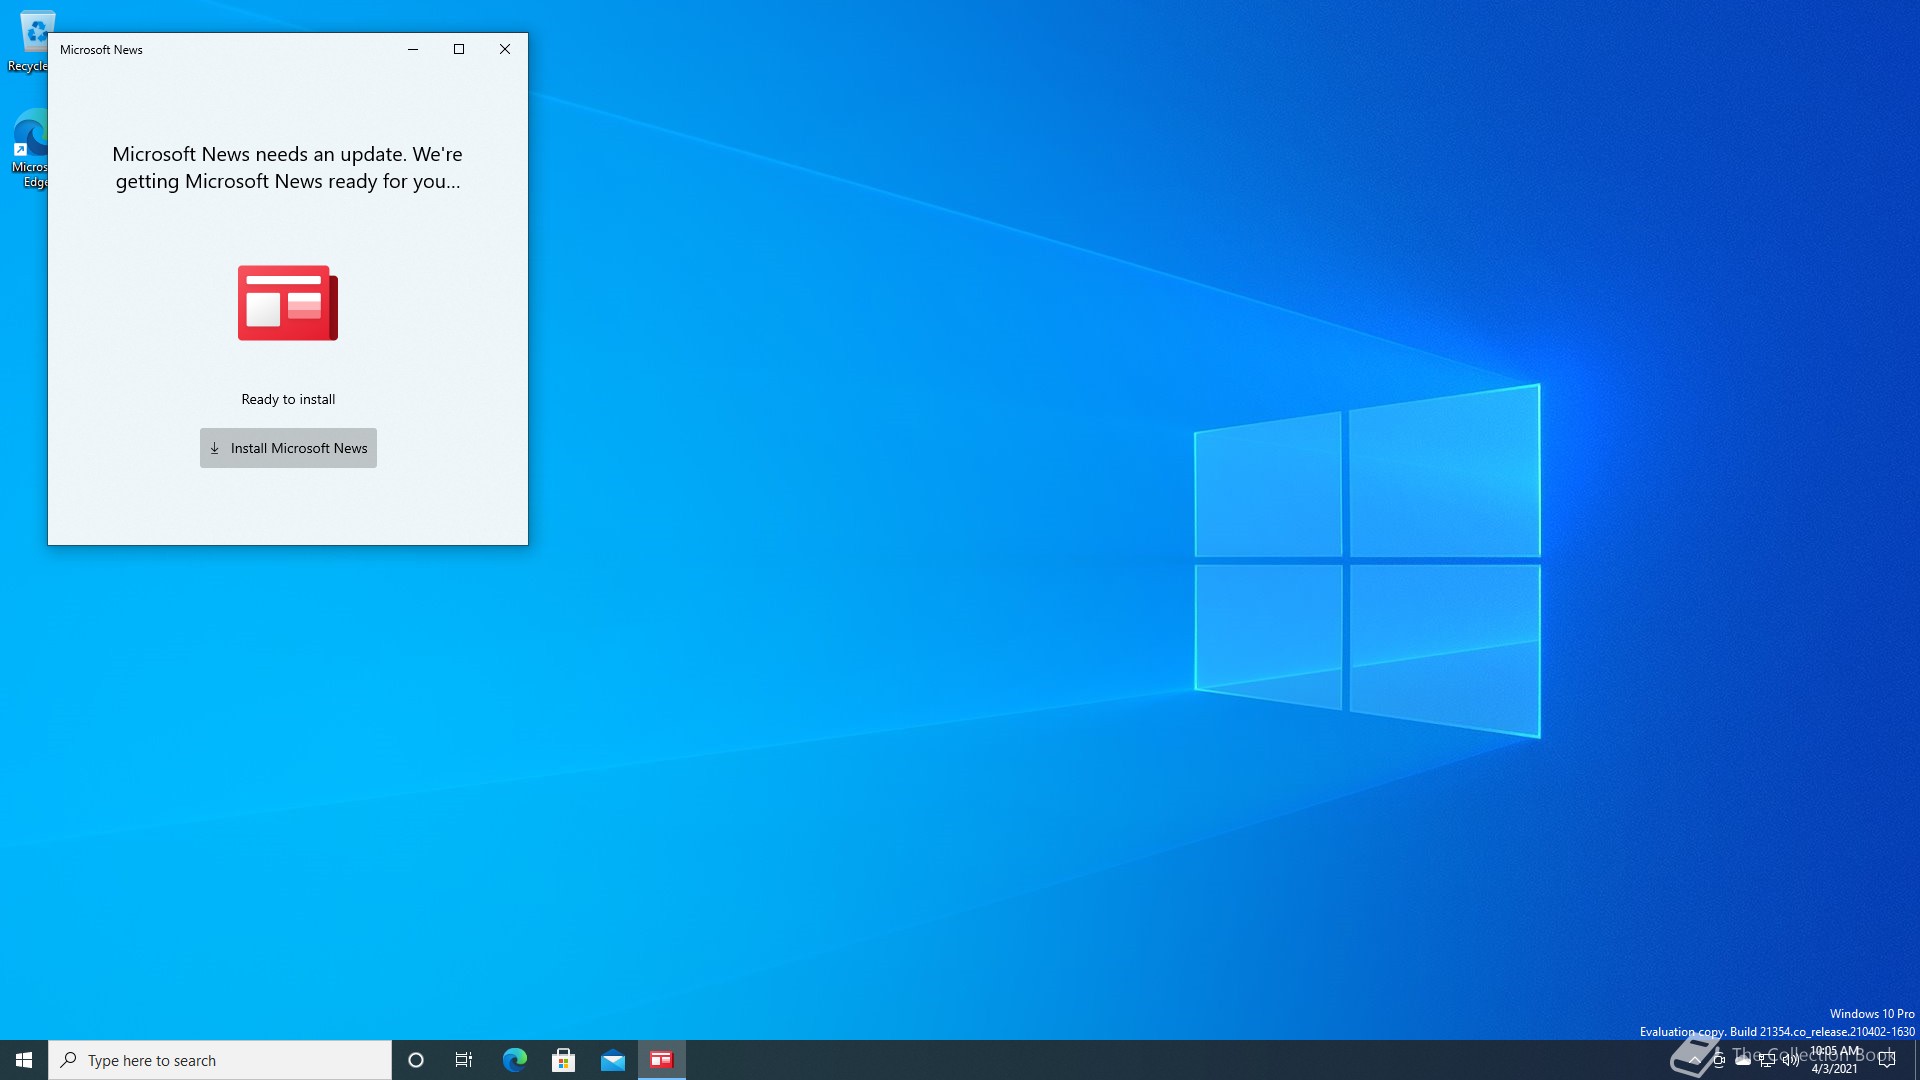Click the Microsoft News newspaper logo

287,303
